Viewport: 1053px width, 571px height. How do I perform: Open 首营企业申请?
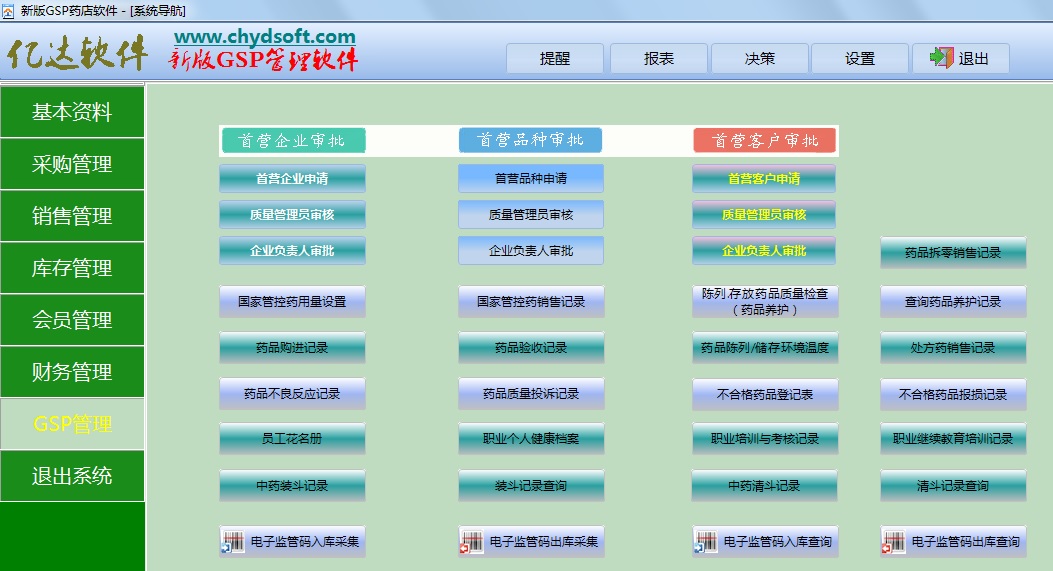click(x=292, y=179)
